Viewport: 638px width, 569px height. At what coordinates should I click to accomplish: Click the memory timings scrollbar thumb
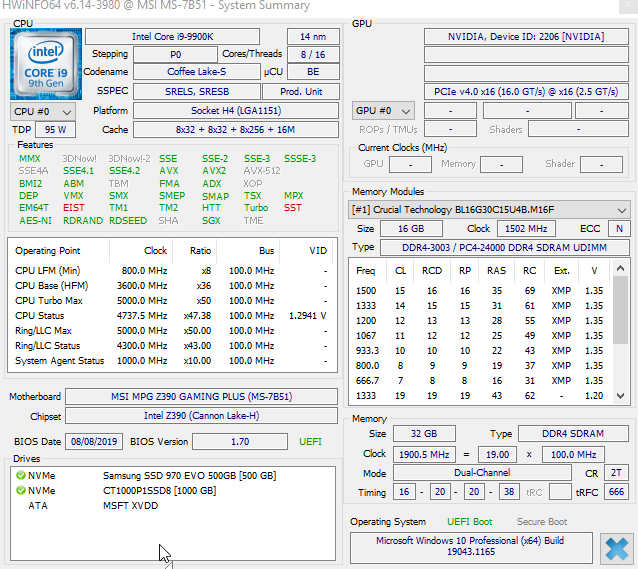tap(620, 310)
